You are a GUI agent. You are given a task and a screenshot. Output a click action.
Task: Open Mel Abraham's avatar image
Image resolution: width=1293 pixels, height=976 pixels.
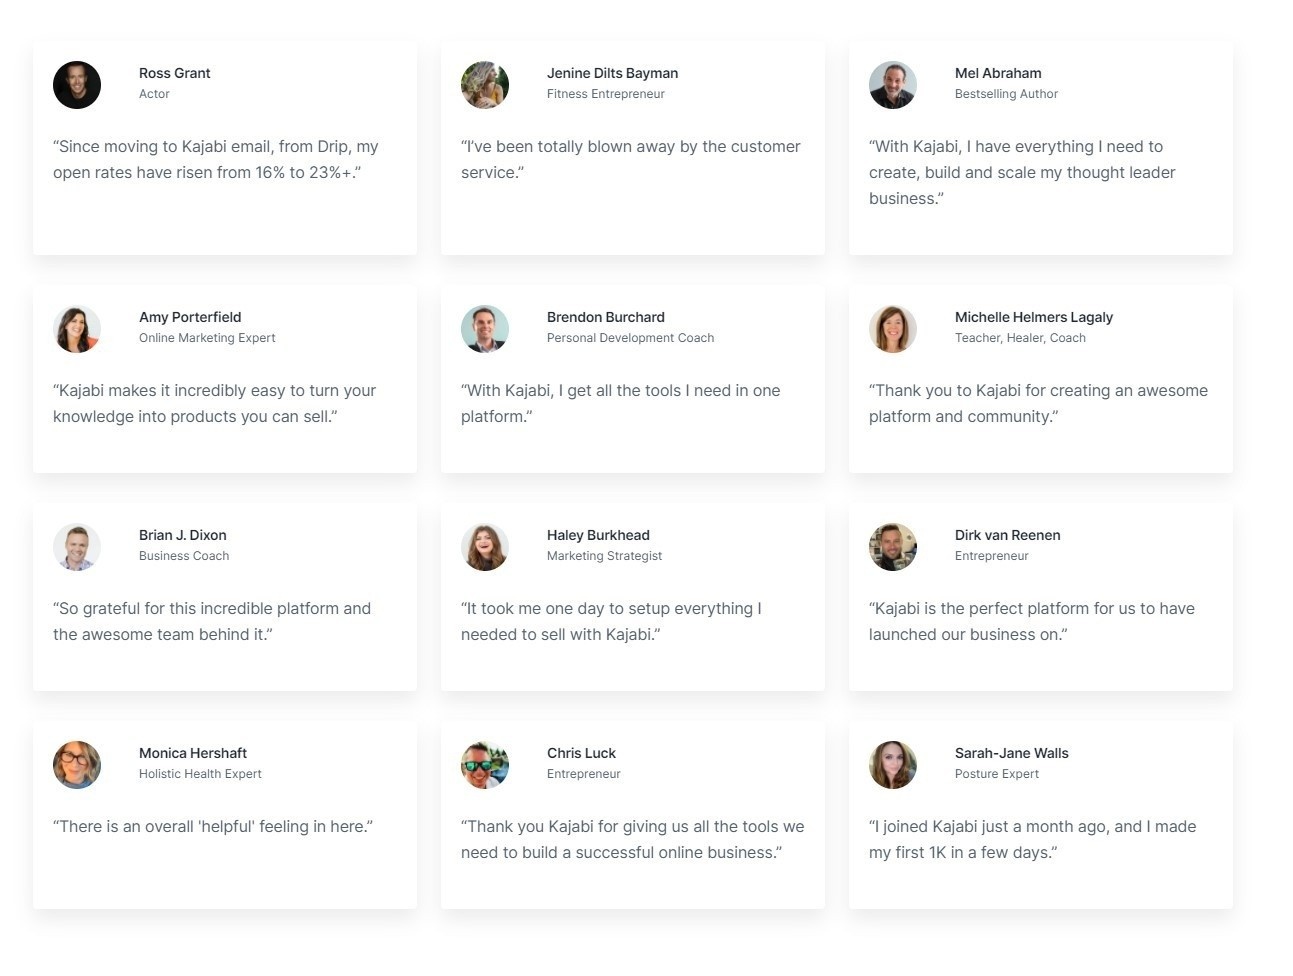(x=893, y=85)
